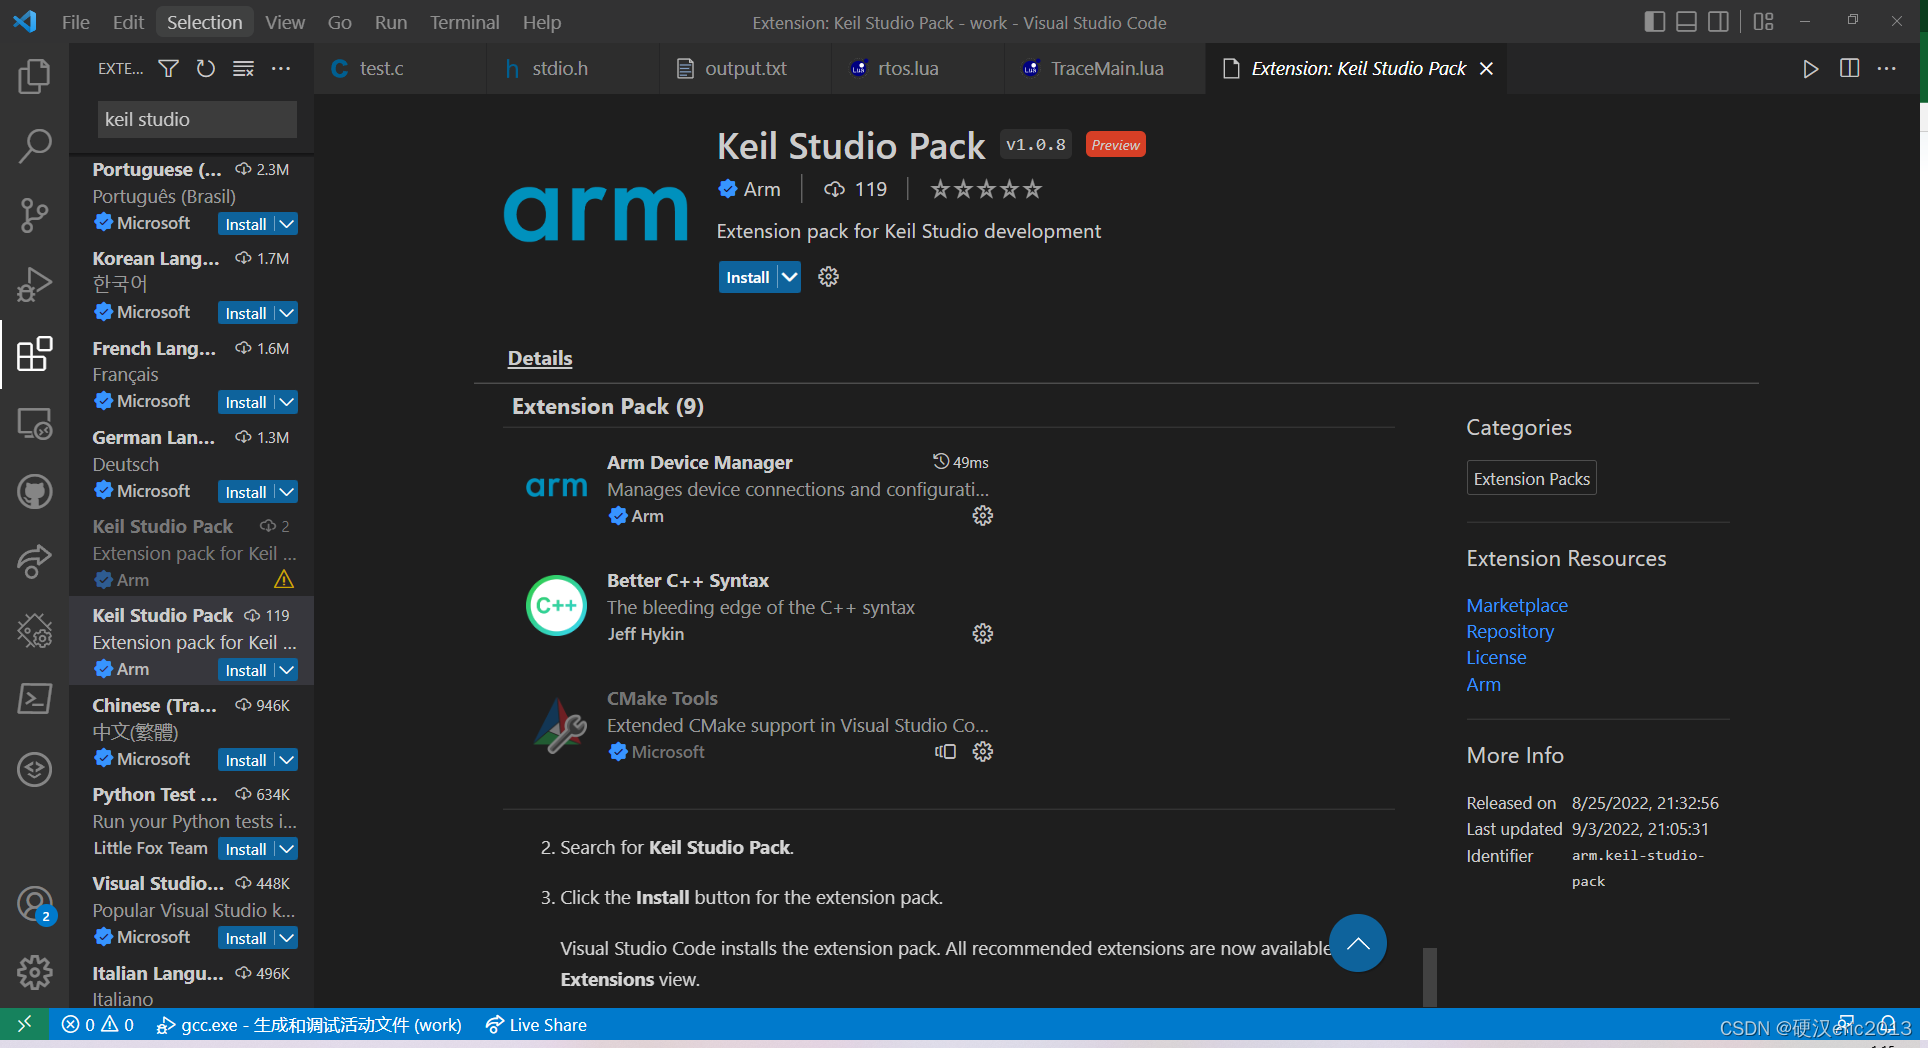
Task: Open Remote Explorer view
Action: tap(34, 423)
